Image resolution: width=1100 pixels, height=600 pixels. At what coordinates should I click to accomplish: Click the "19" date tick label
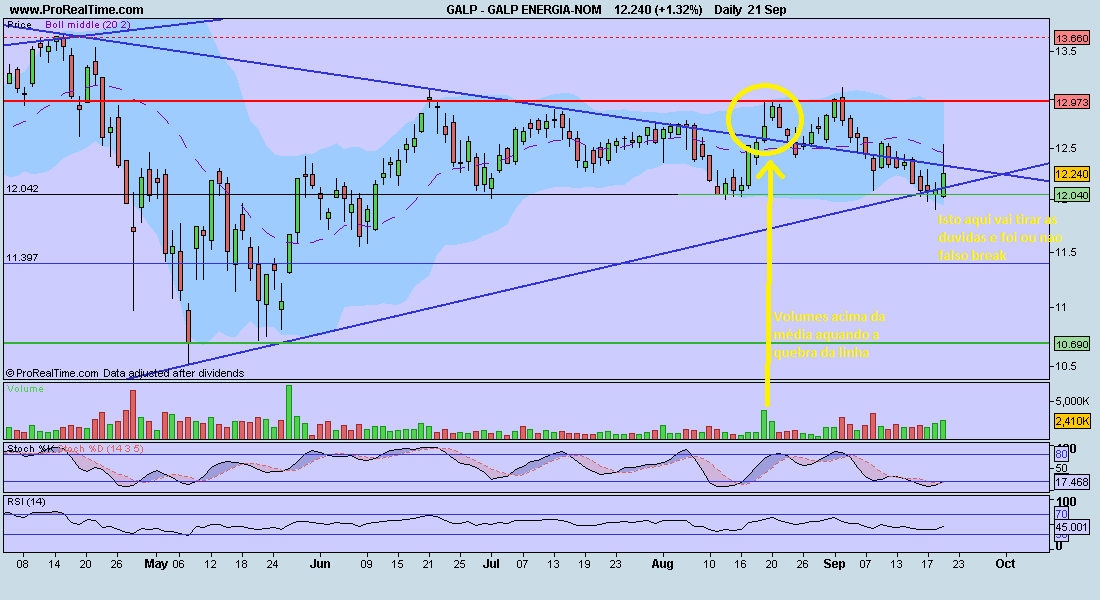click(x=584, y=564)
